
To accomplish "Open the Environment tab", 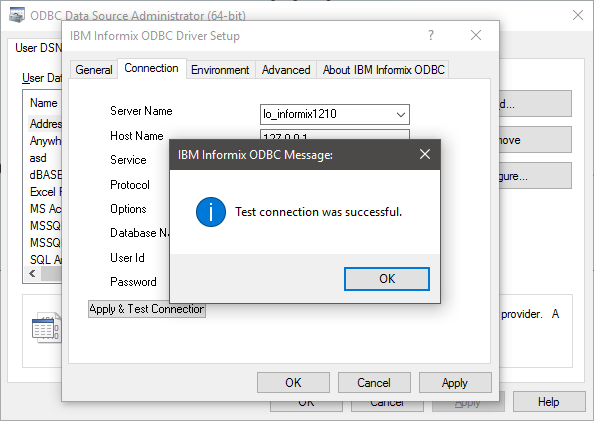I will tap(220, 70).
